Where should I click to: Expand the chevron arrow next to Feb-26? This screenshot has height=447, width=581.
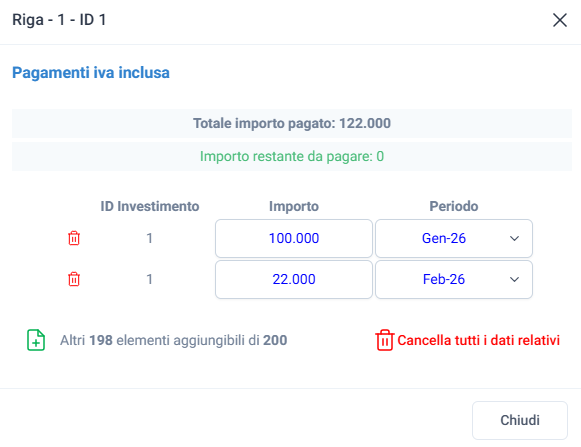[x=514, y=279]
